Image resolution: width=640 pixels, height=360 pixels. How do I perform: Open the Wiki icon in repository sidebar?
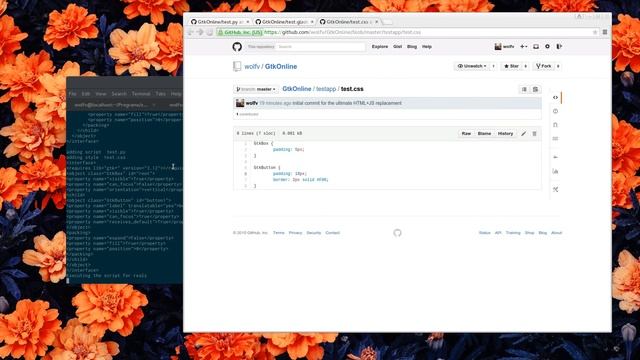[x=555, y=139]
